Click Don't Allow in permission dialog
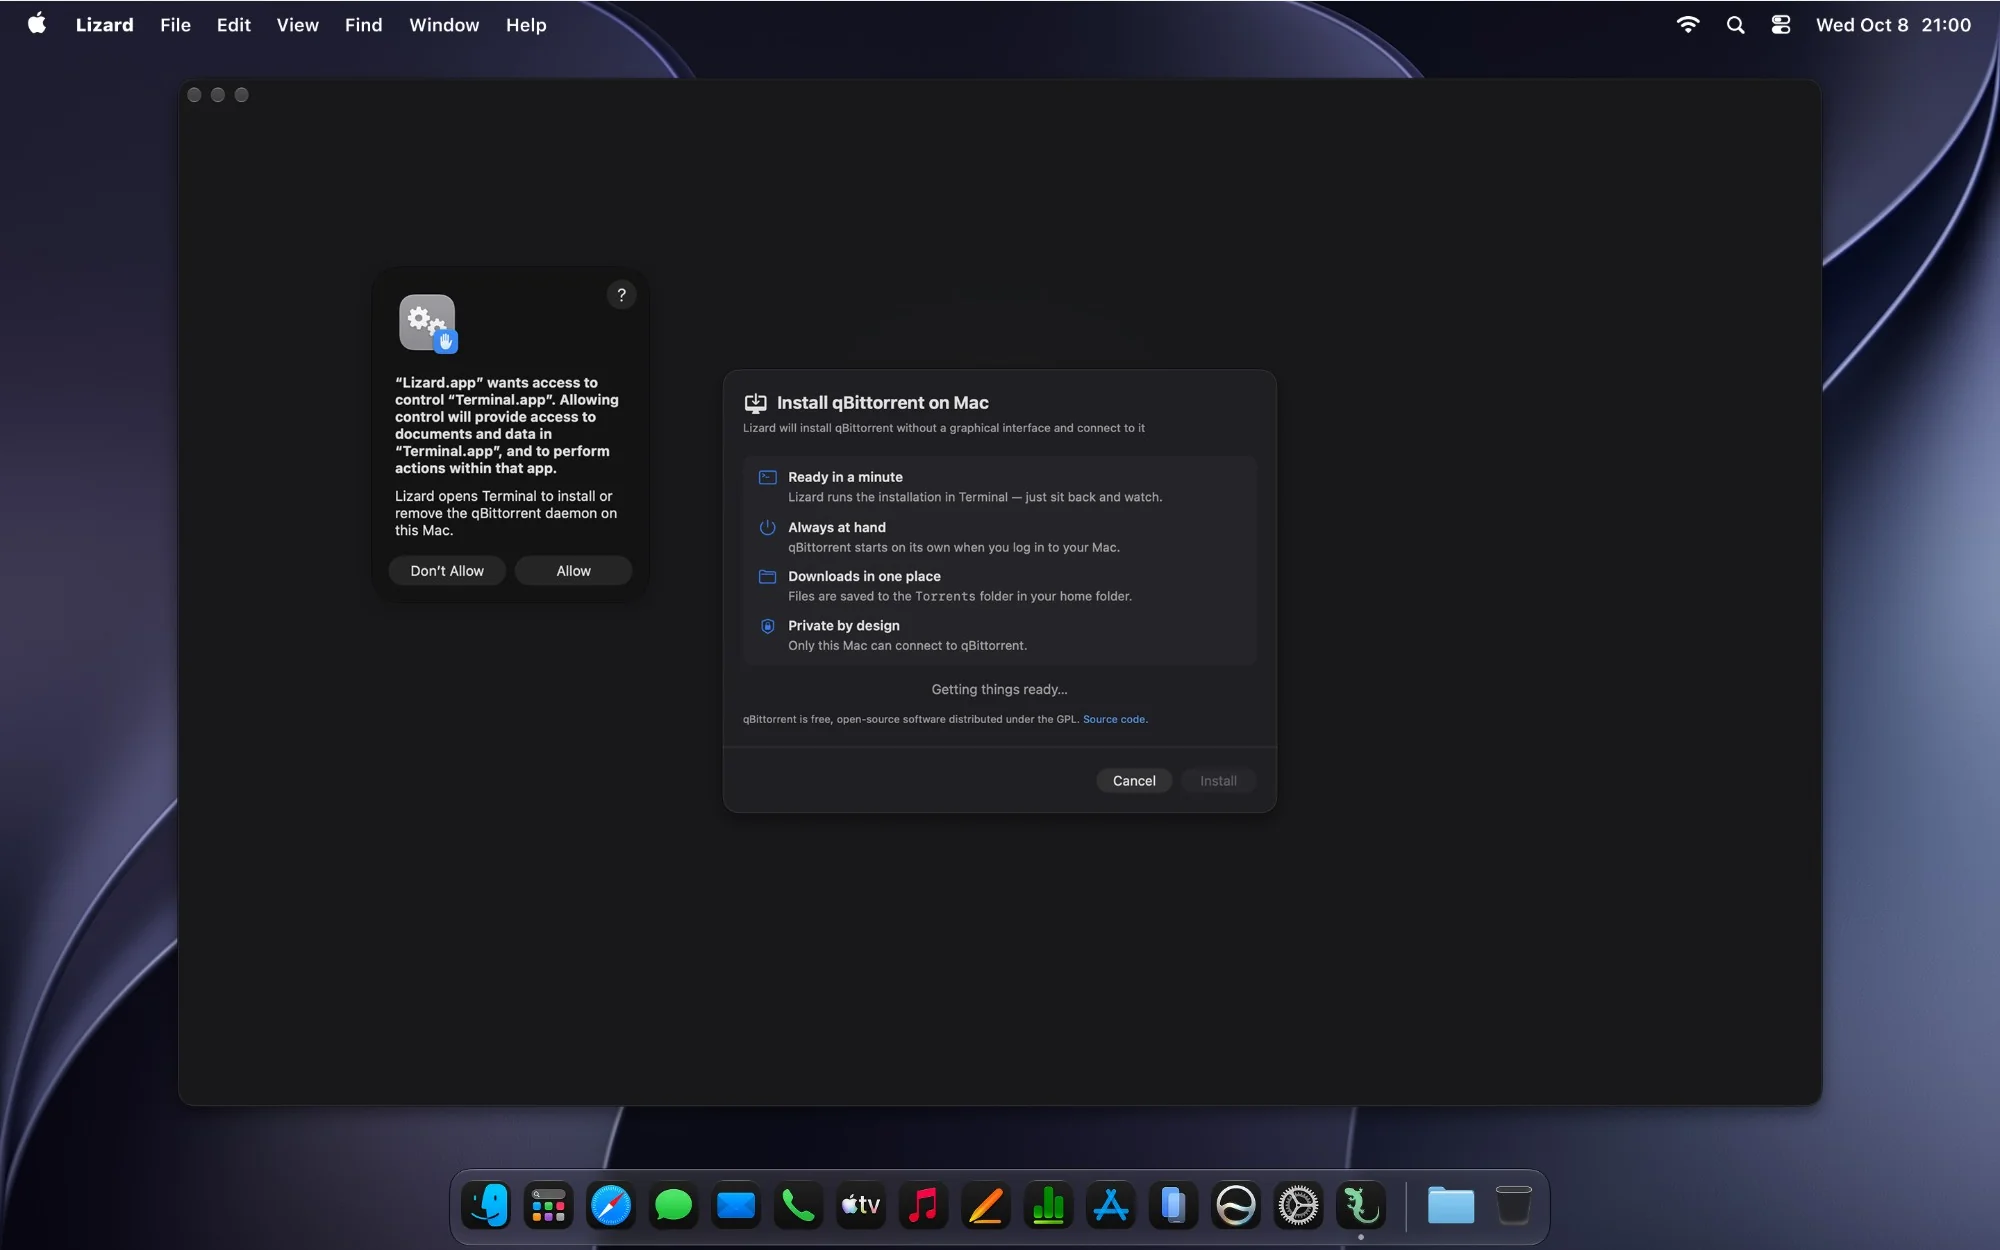Screen dimensions: 2000x1250 pos(447,571)
